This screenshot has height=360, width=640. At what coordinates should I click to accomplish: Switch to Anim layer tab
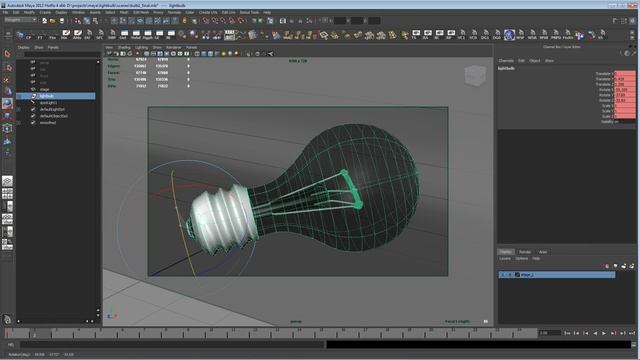pyautogui.click(x=543, y=252)
